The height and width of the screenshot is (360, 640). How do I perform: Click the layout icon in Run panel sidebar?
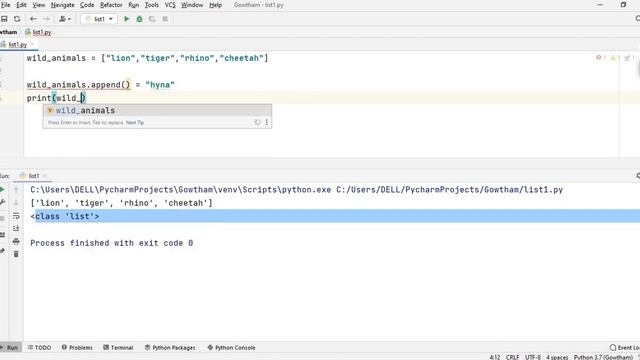[2, 235]
